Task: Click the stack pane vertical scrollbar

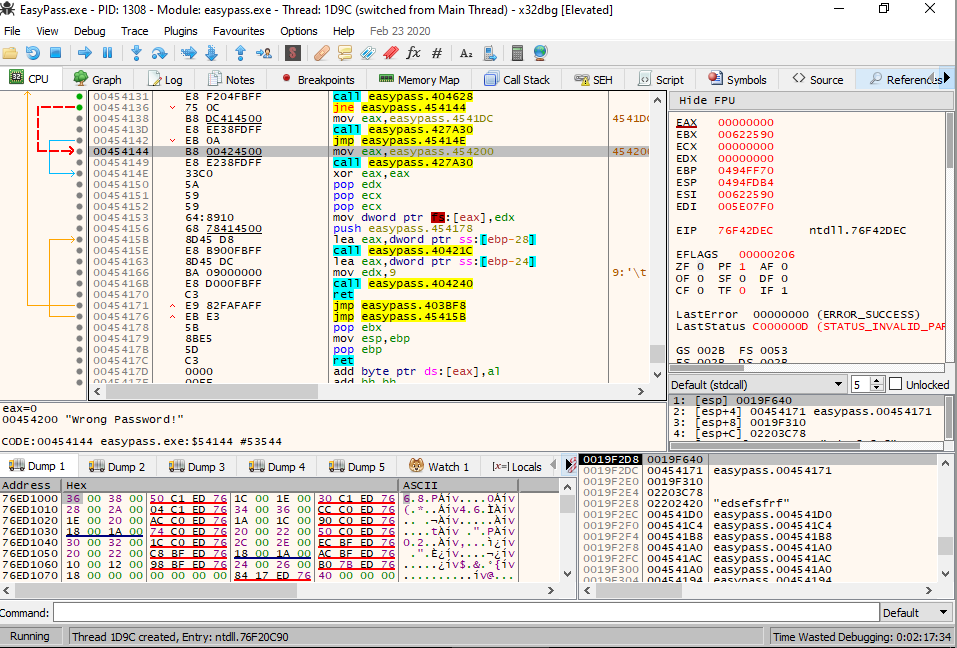Action: [x=945, y=516]
